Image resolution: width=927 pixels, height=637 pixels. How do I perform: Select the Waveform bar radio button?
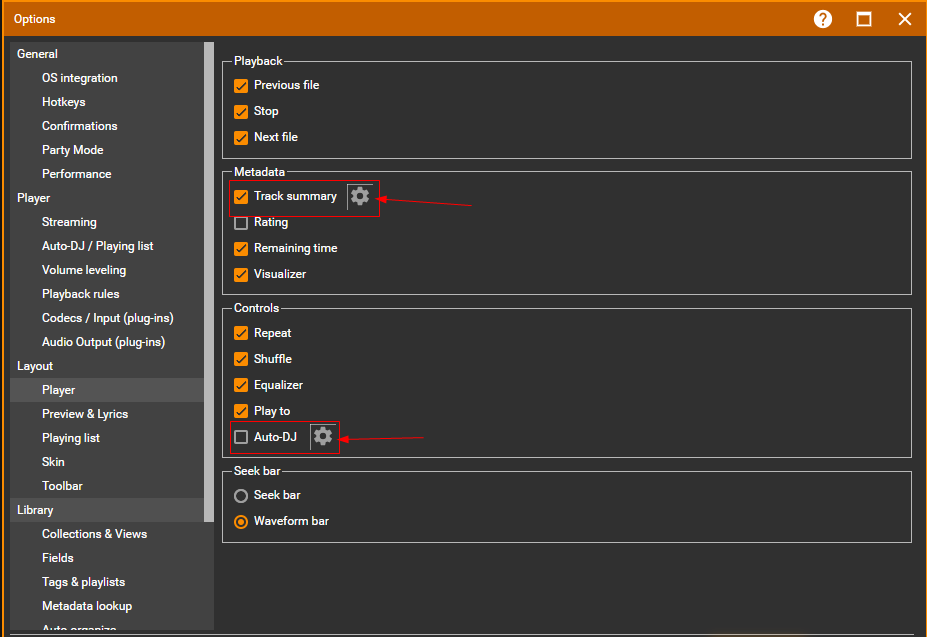pyautogui.click(x=241, y=522)
